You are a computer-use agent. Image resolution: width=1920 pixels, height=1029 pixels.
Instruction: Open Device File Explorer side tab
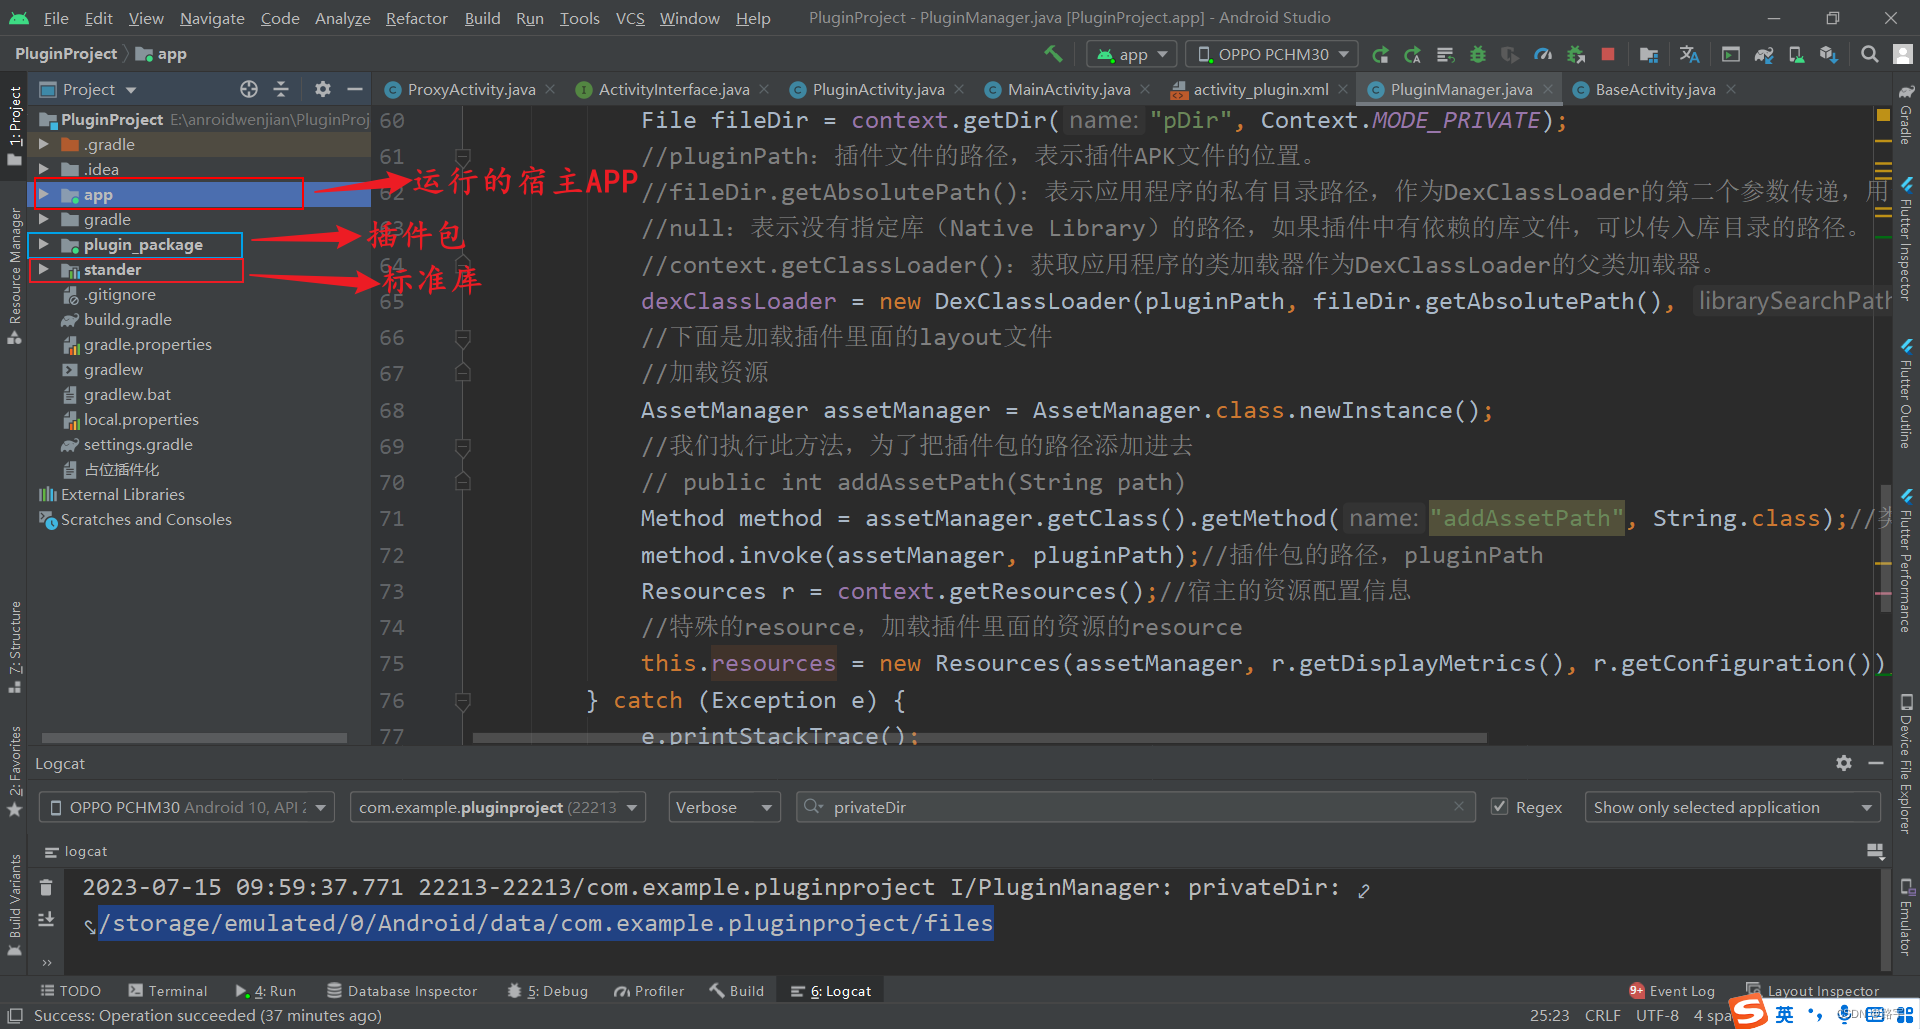pyautogui.click(x=1906, y=764)
